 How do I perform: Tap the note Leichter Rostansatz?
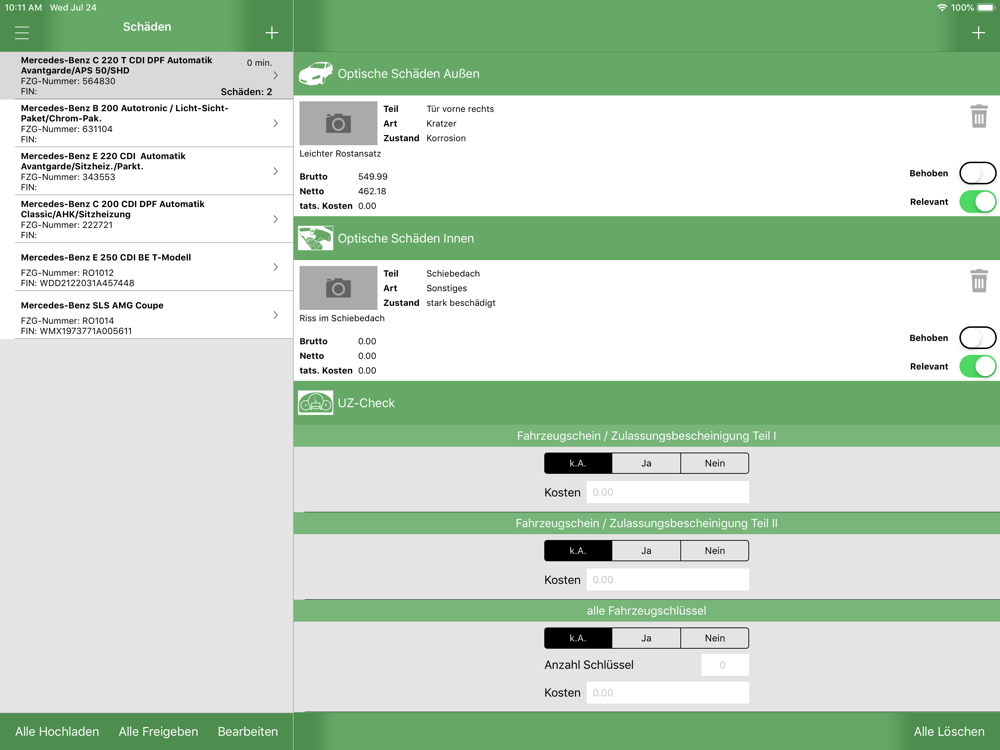coord(340,154)
